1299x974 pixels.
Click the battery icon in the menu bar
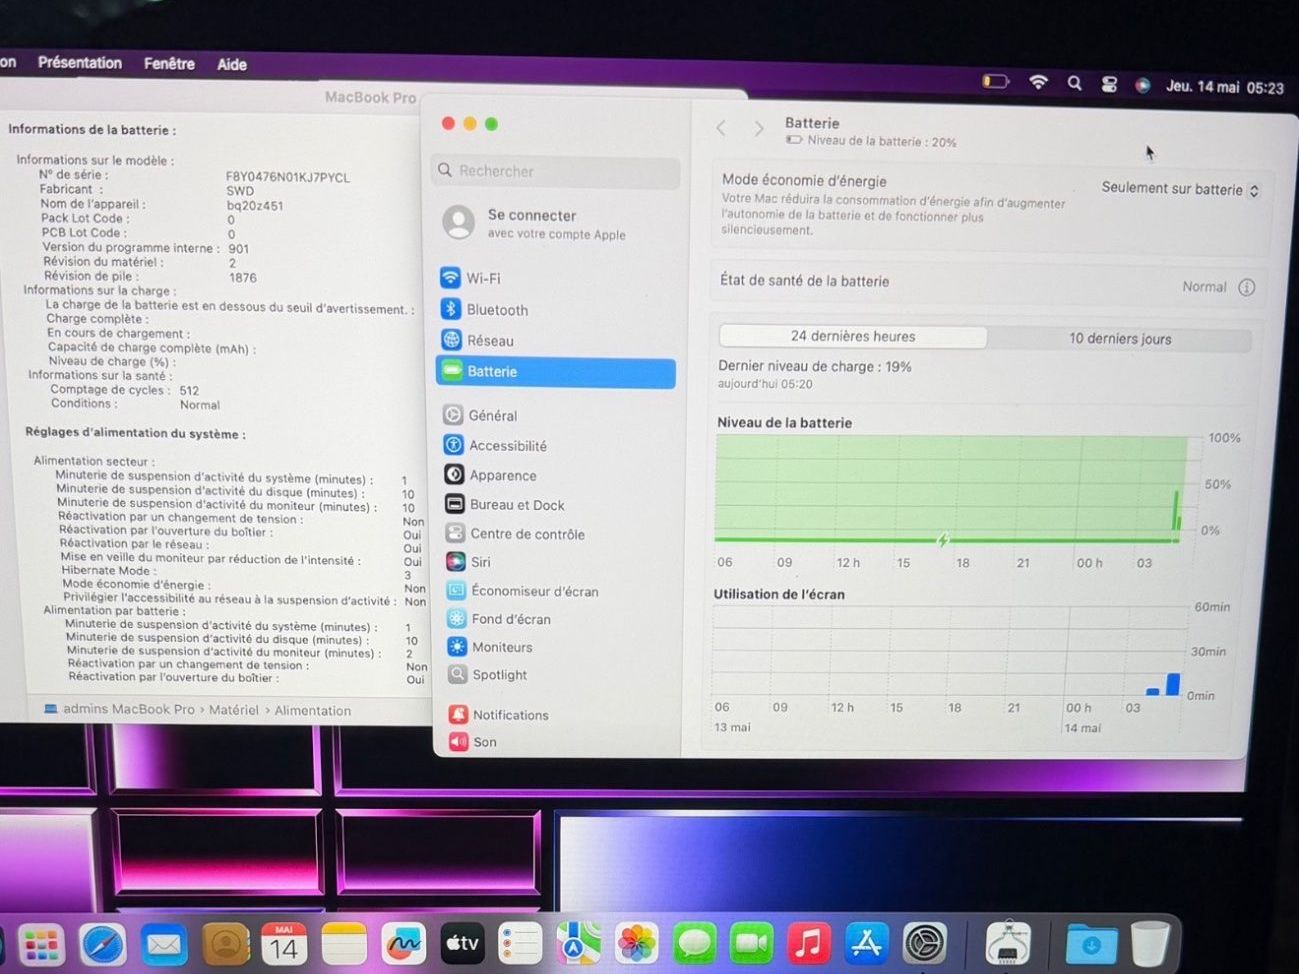995,81
